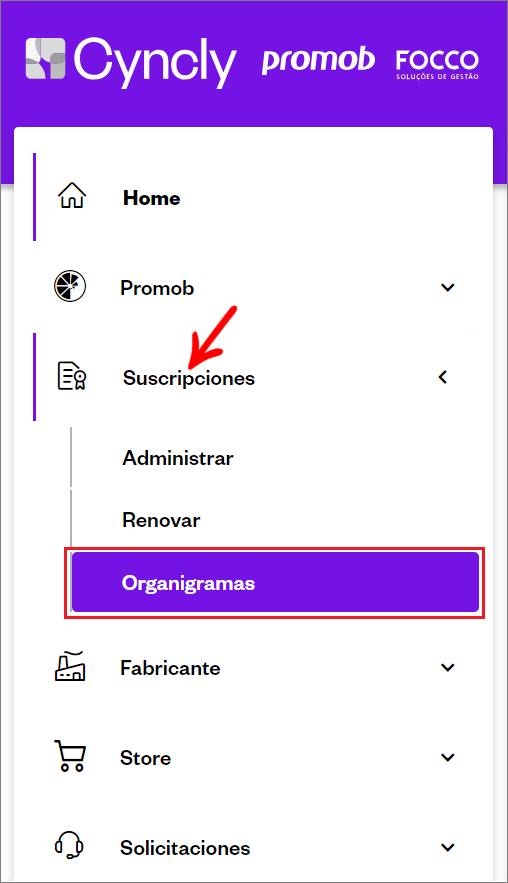Open the Organigramas highlighted item
This screenshot has width=508, height=883.
[x=275, y=582]
